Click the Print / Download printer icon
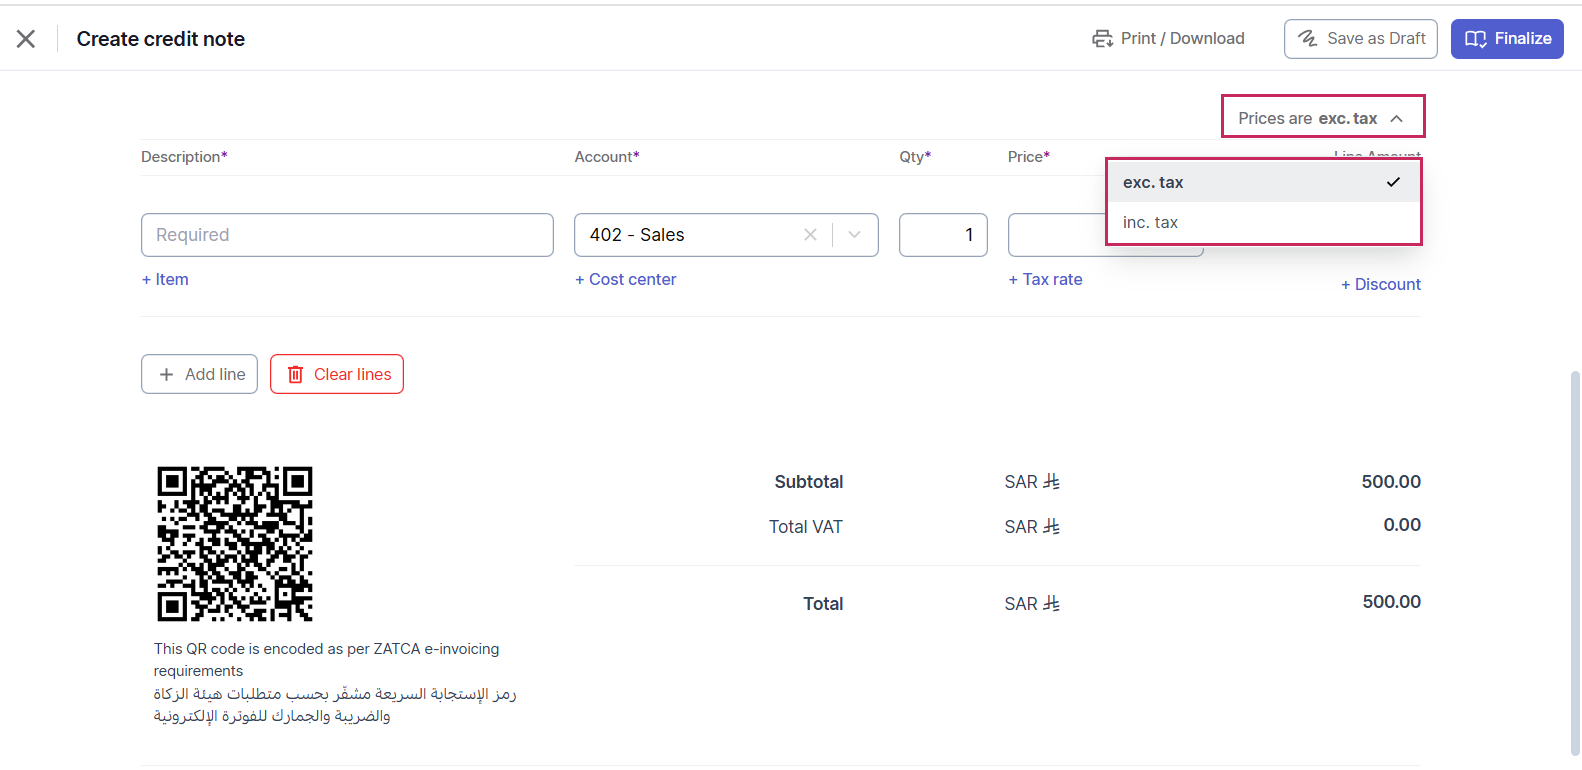This screenshot has width=1582, height=770. (1102, 39)
